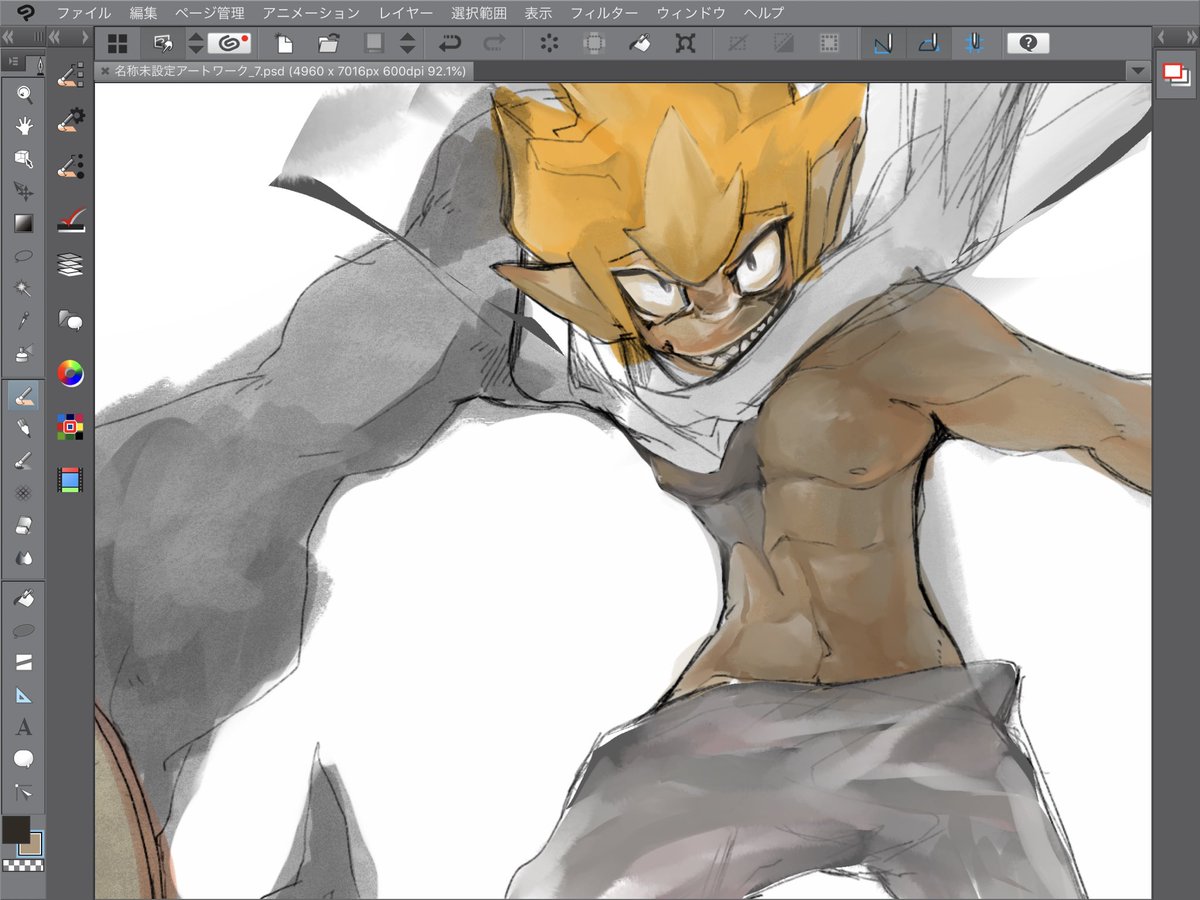1200x900 pixels.
Task: Select the Zoom magnifier tool
Action: (23, 94)
